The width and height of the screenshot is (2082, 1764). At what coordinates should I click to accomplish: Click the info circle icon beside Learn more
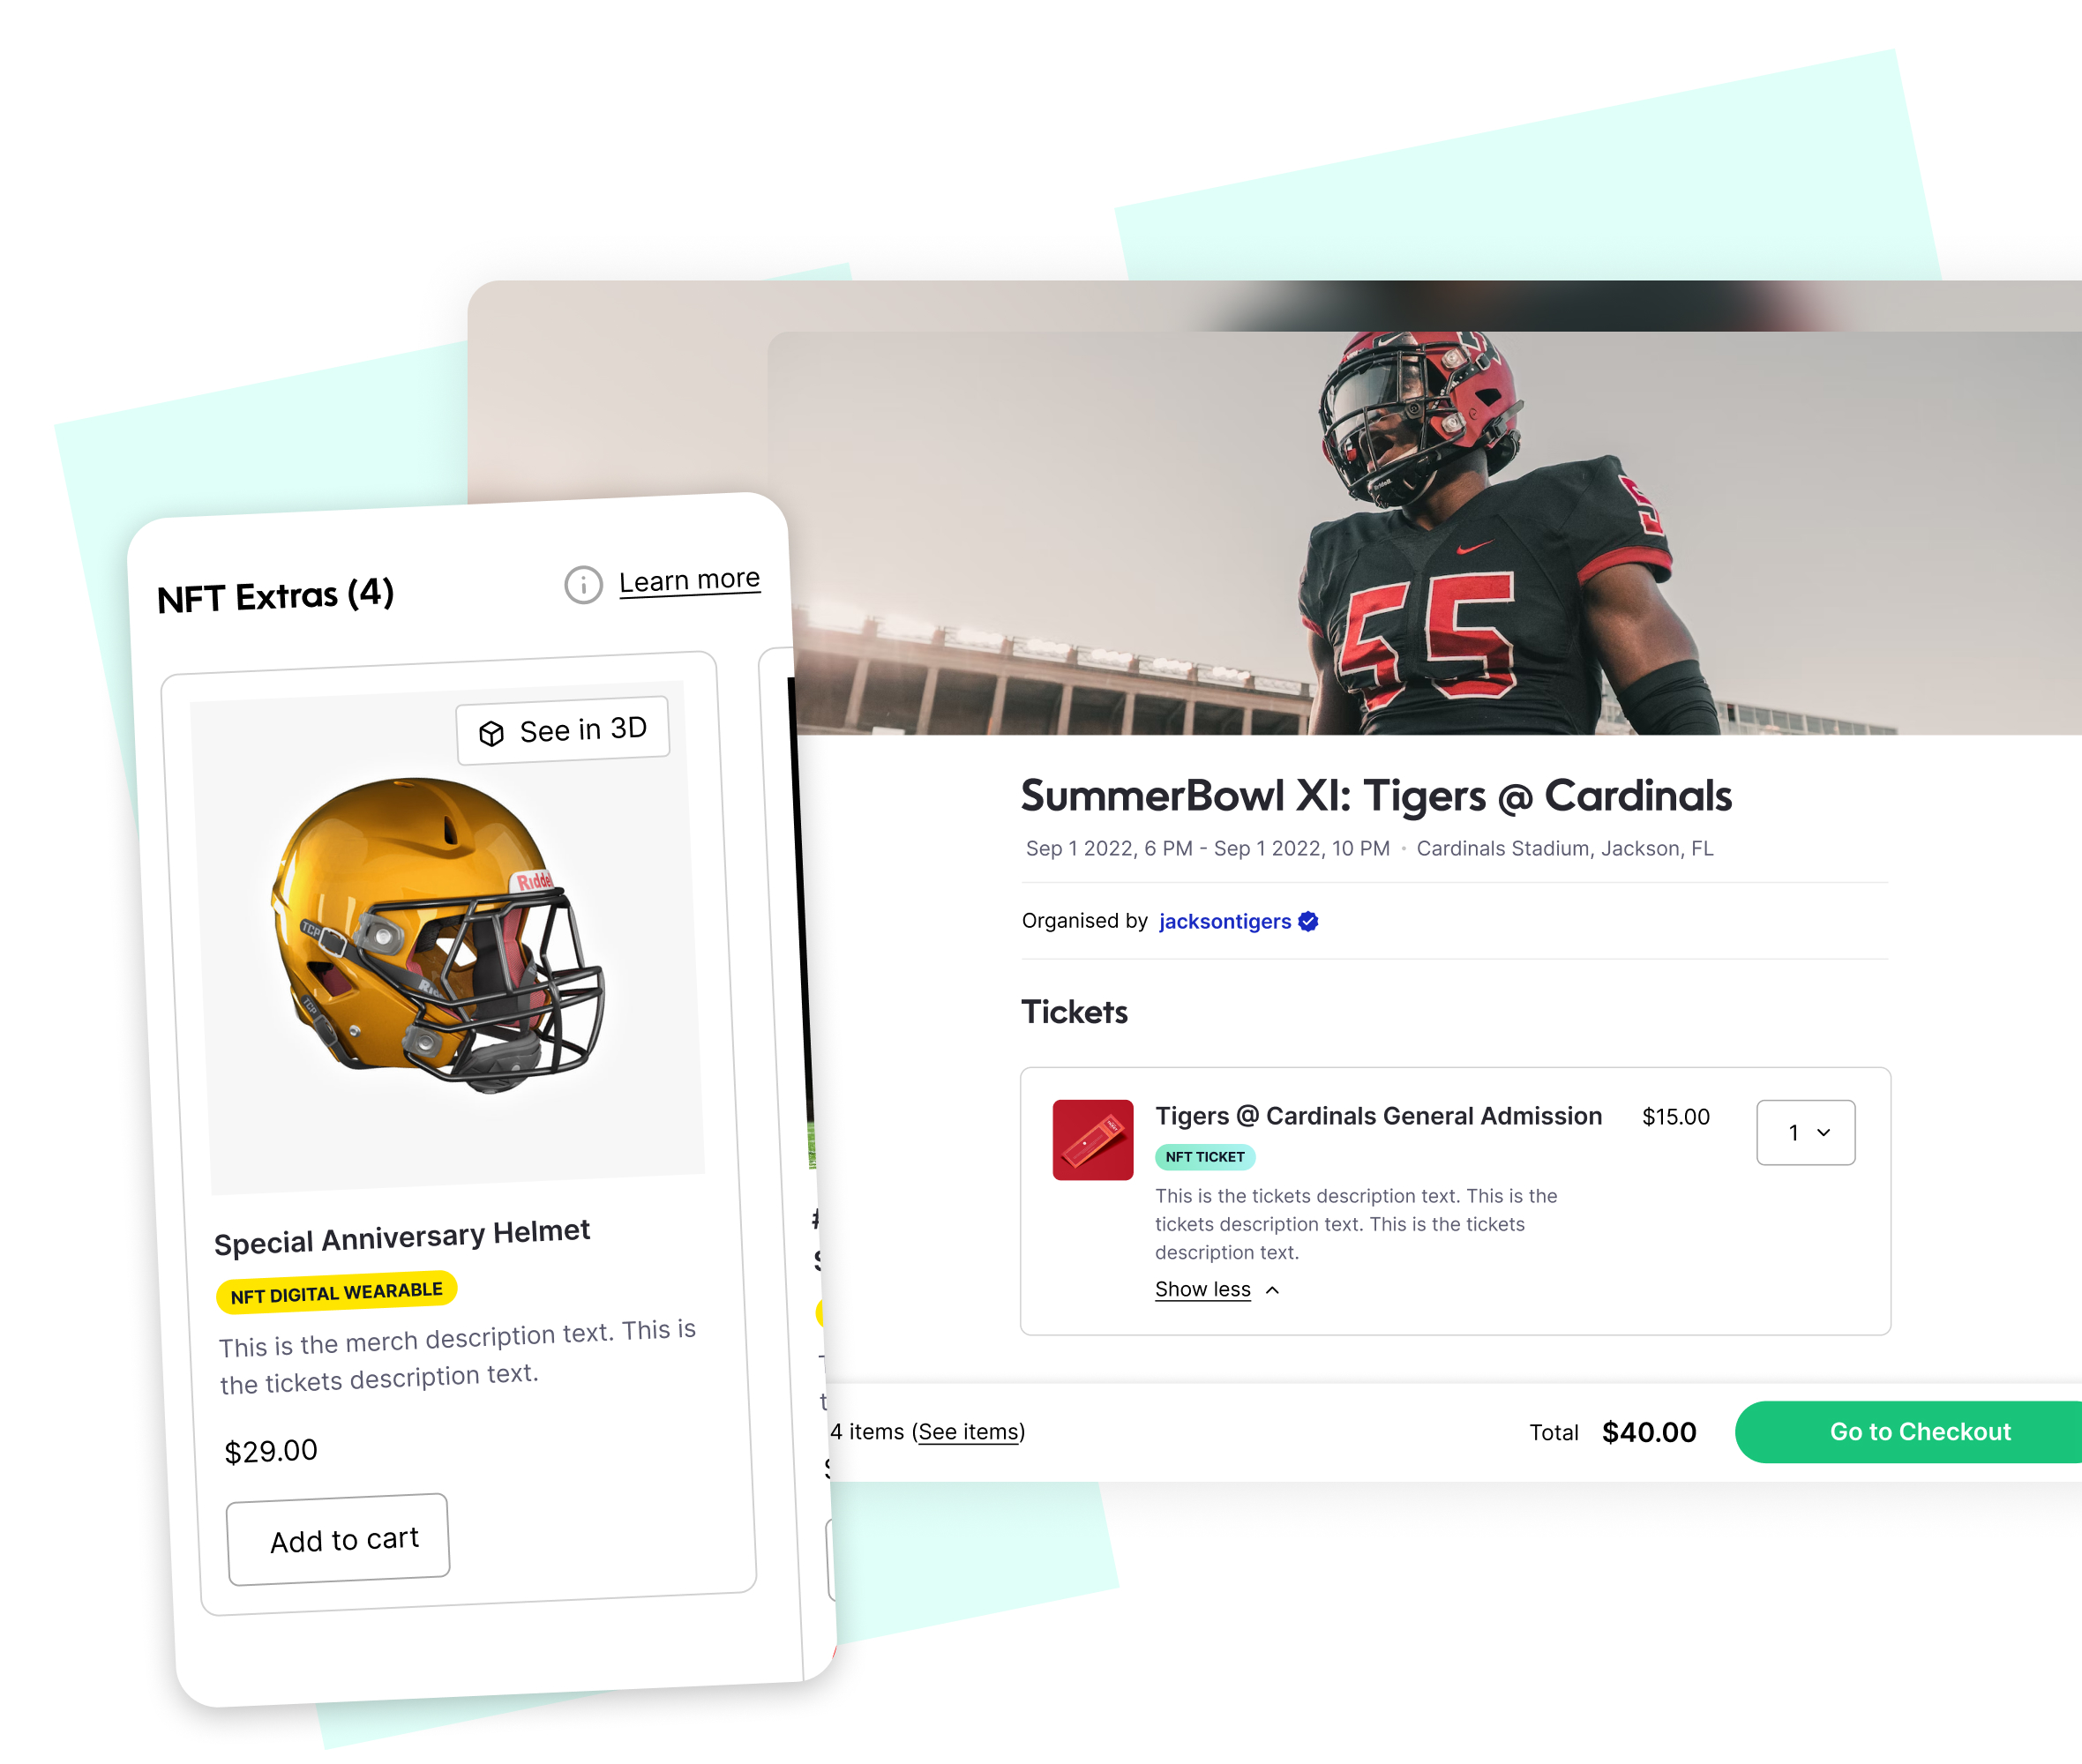(583, 585)
